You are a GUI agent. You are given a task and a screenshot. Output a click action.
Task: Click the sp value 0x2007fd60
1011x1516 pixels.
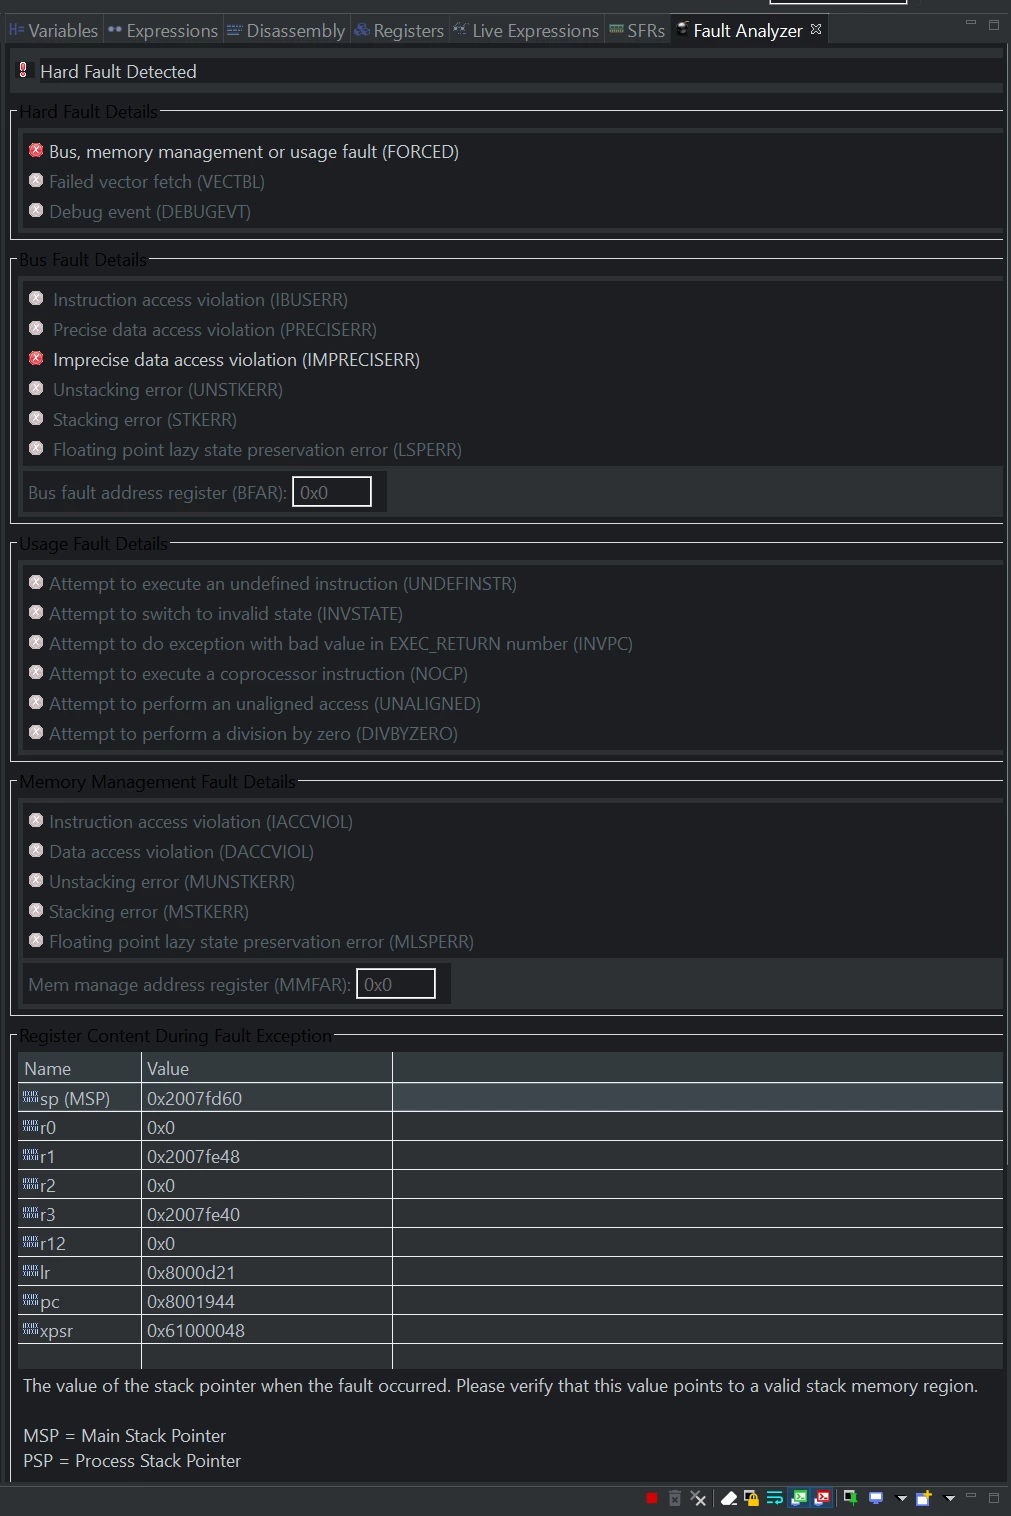click(x=194, y=1098)
